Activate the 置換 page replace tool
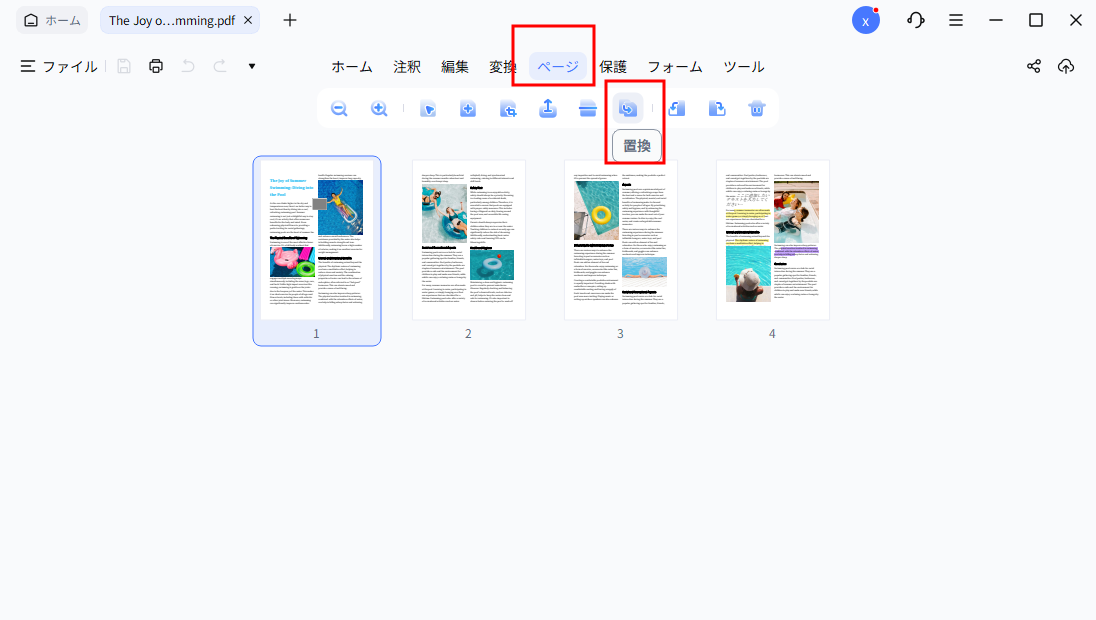 tap(627, 108)
